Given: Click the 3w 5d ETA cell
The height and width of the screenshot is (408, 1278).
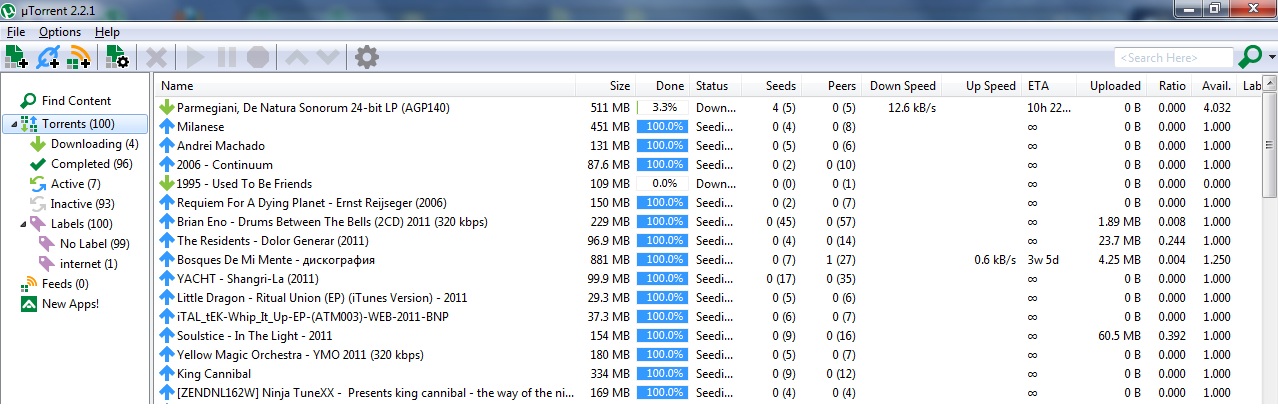Looking at the screenshot, I should point(1044,259).
